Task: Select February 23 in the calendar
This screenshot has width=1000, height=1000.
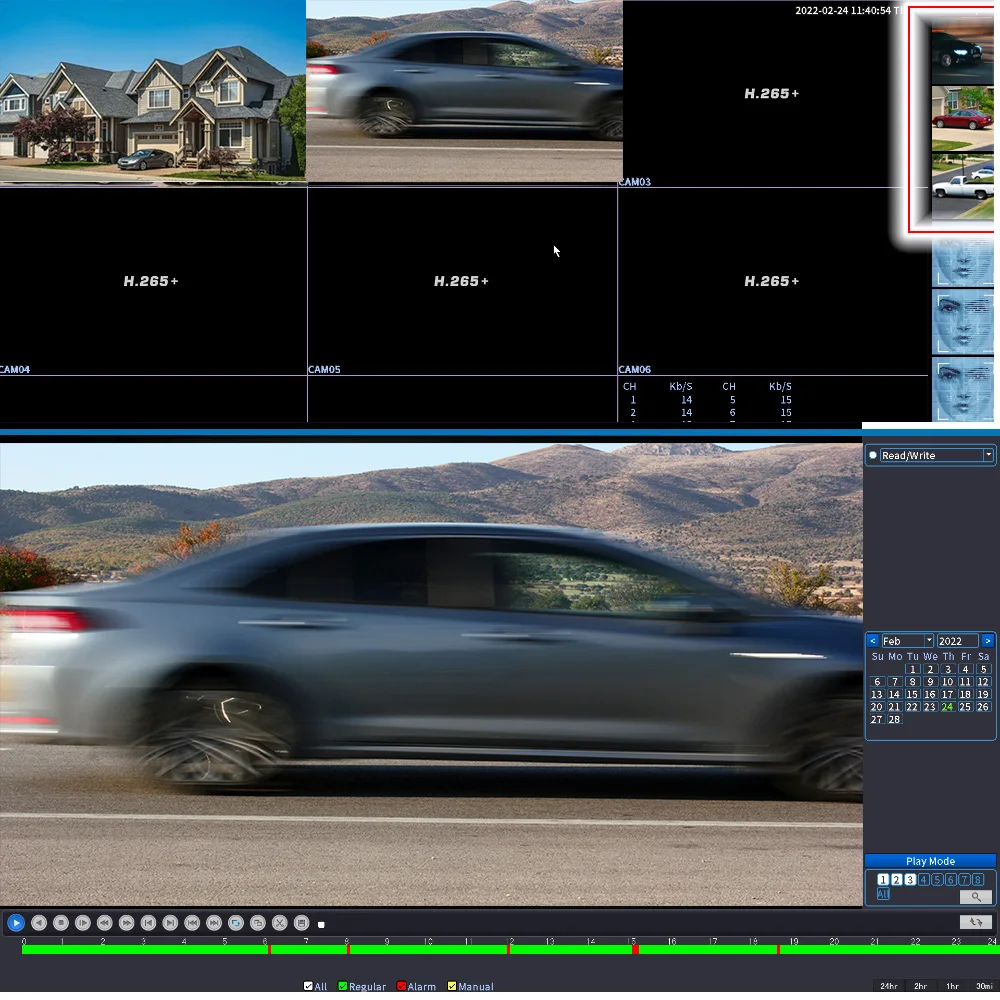Action: [930, 707]
